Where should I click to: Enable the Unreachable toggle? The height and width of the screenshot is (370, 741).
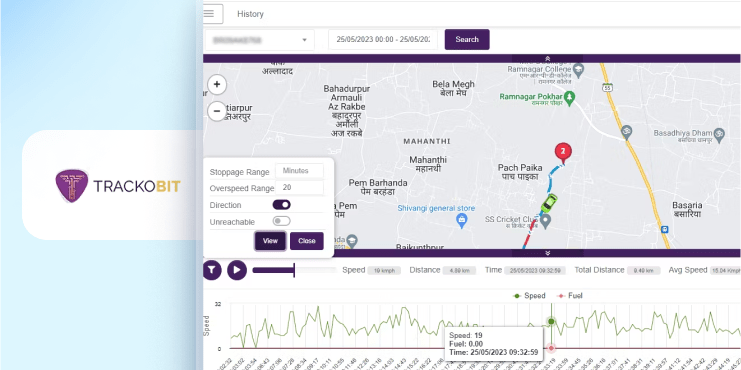tap(282, 221)
